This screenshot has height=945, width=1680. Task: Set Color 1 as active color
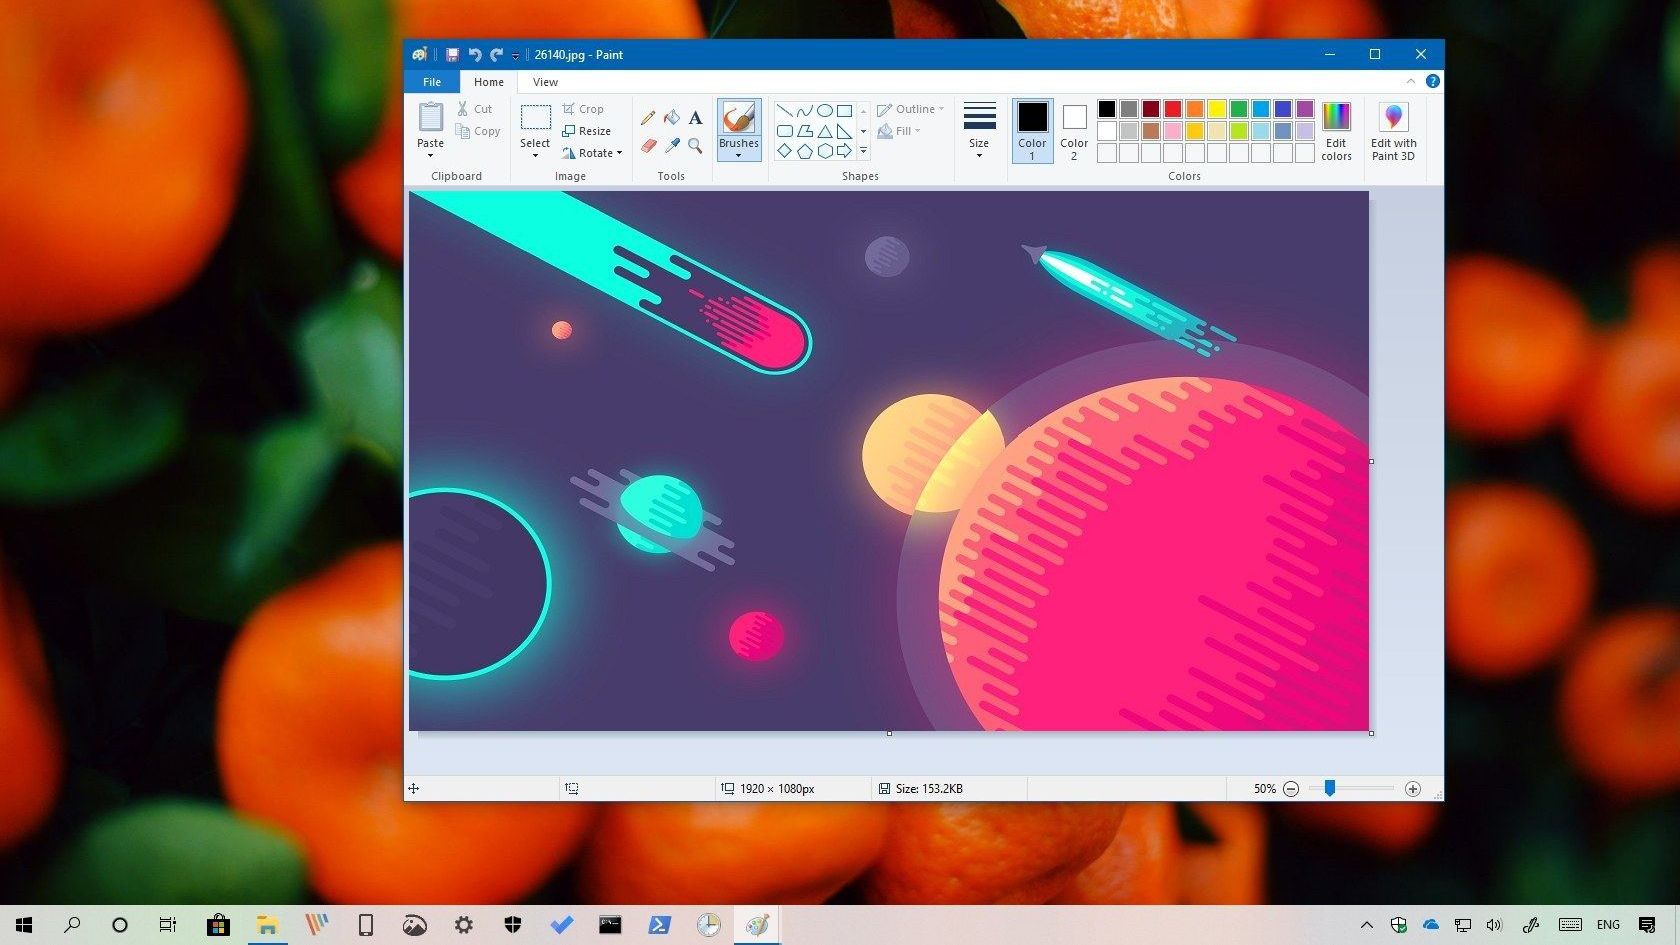(x=1032, y=131)
